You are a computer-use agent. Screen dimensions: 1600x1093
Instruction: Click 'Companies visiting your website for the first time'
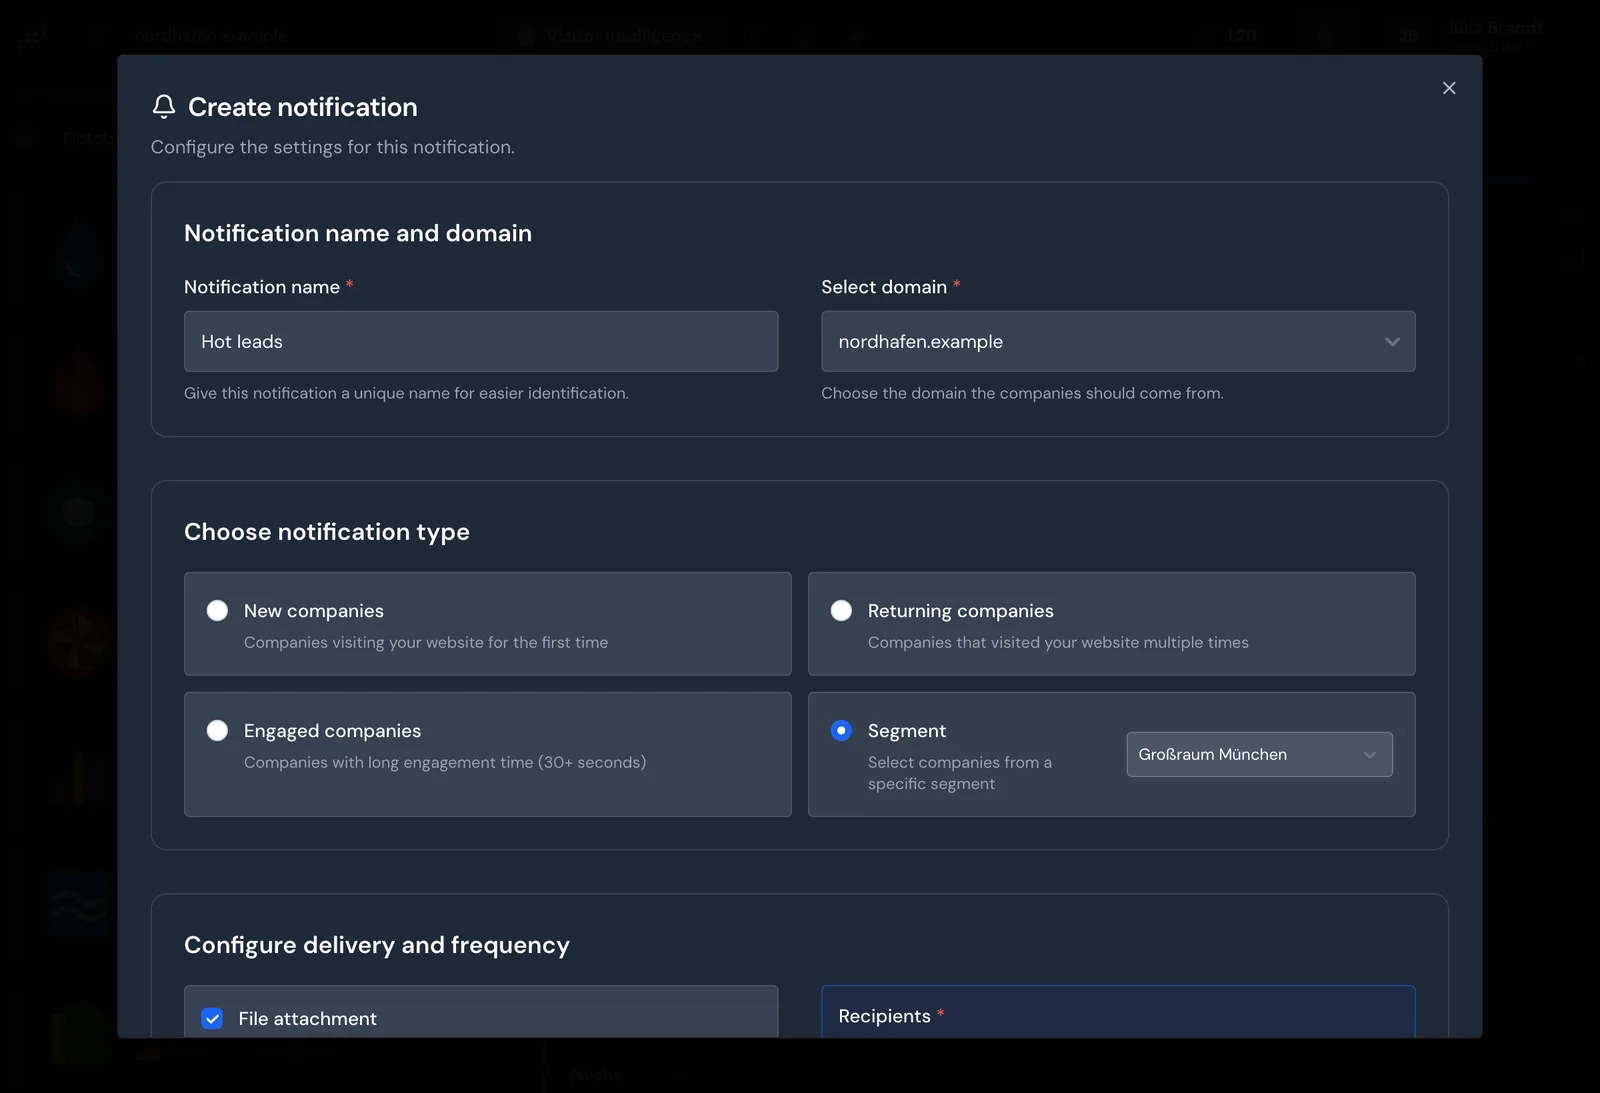point(426,642)
